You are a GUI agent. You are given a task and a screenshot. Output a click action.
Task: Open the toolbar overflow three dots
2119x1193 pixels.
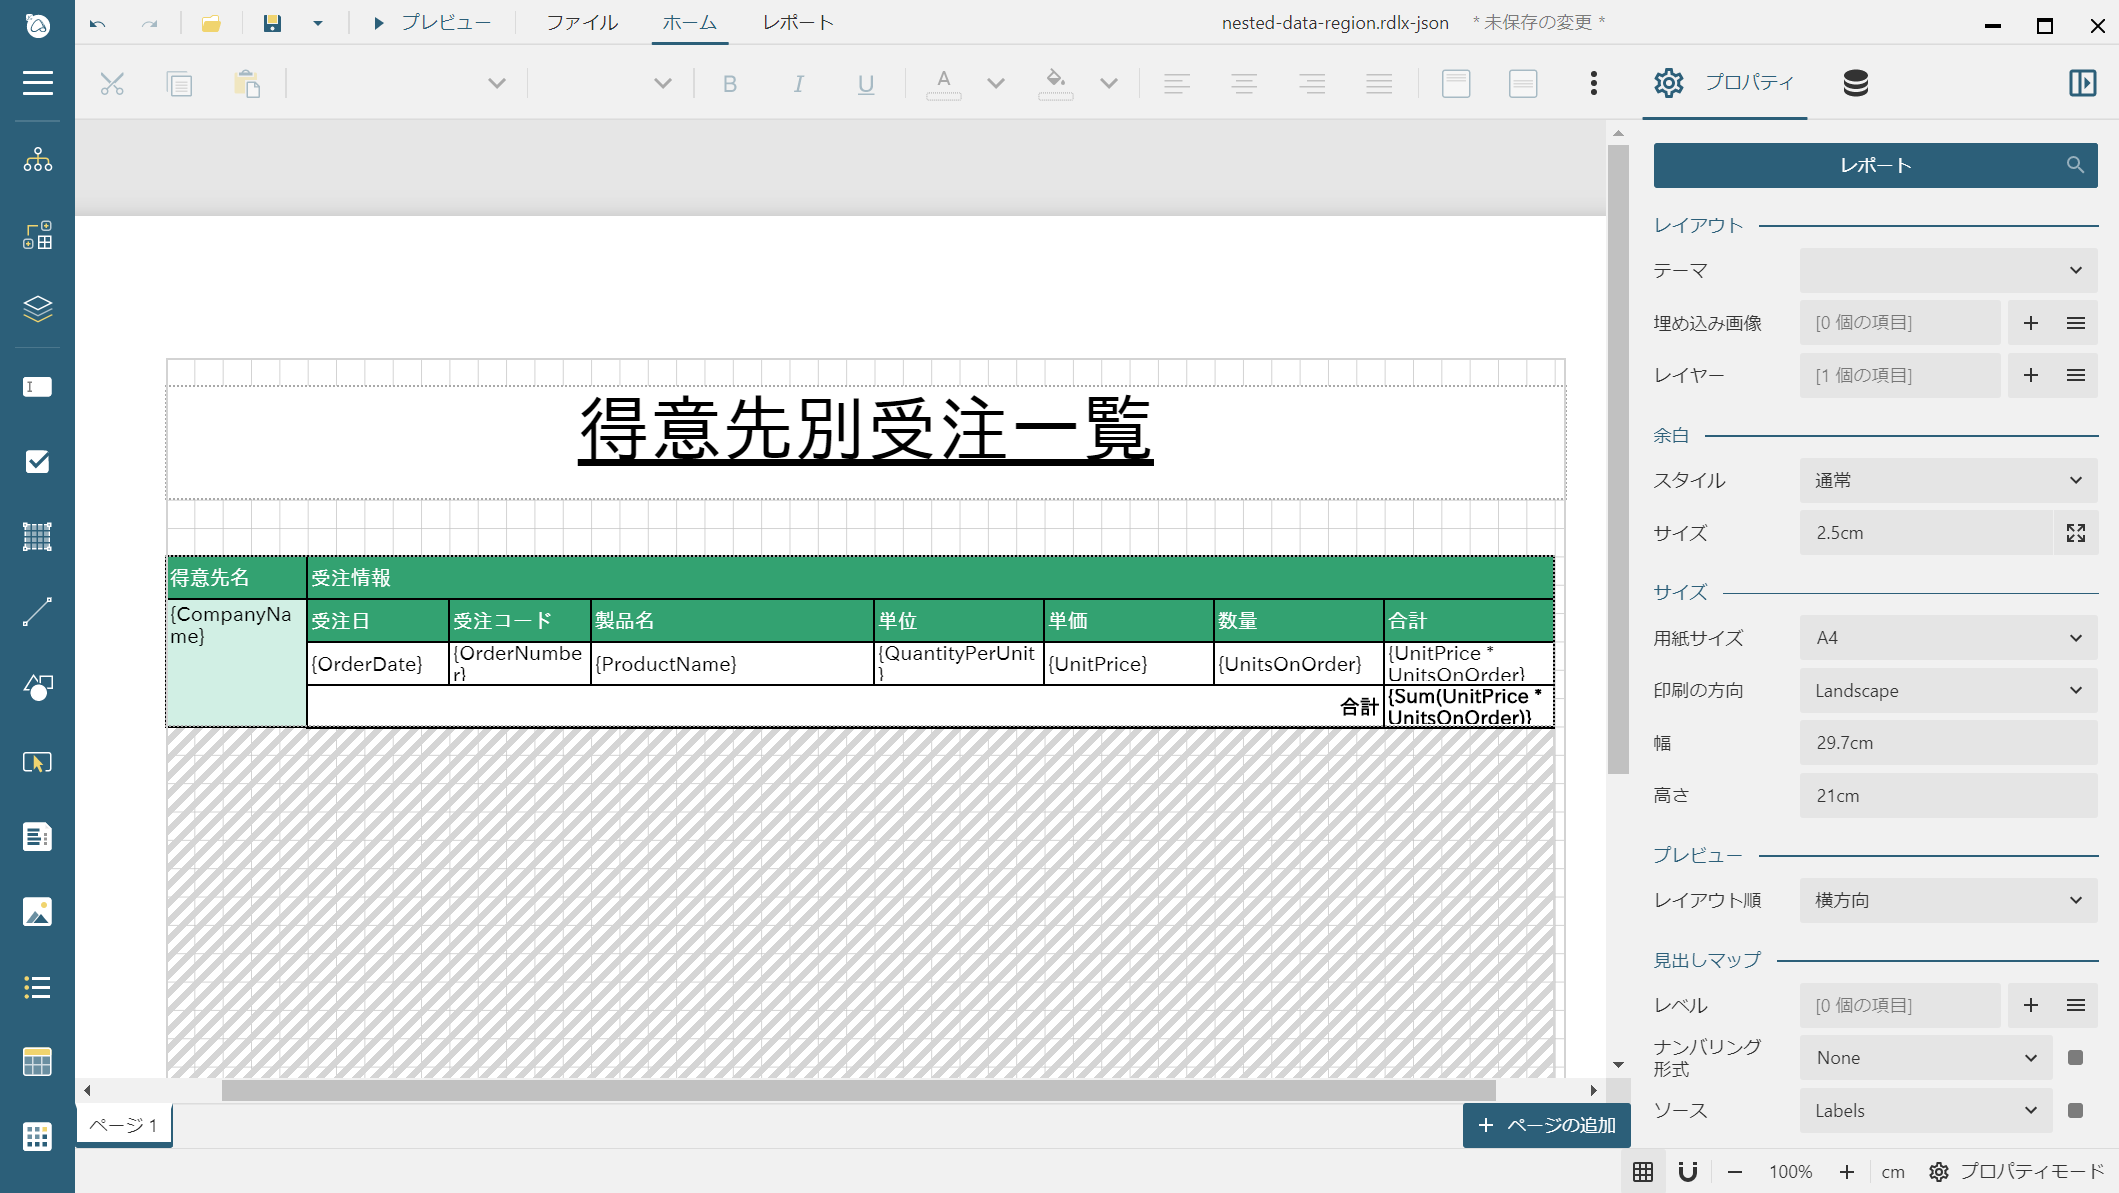[x=1594, y=83]
